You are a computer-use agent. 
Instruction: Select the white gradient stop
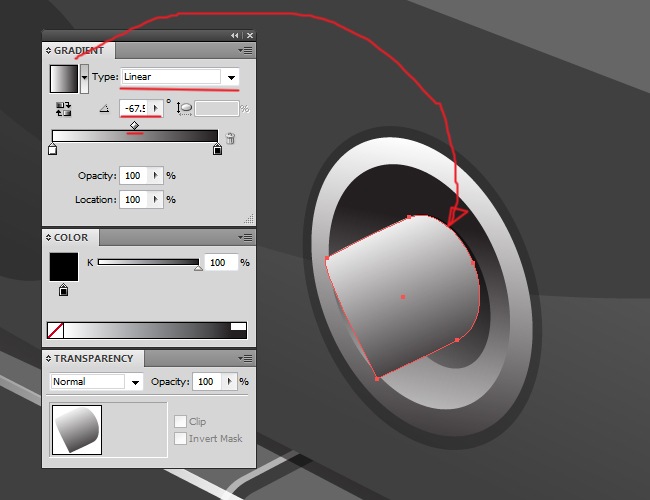click(52, 149)
